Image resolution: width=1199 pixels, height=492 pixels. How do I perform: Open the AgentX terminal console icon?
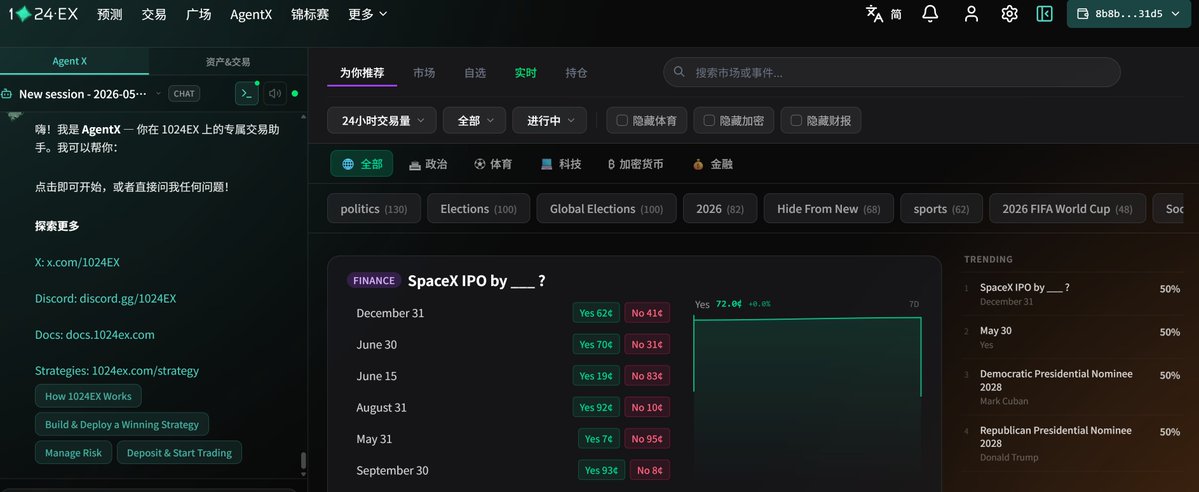coord(246,93)
